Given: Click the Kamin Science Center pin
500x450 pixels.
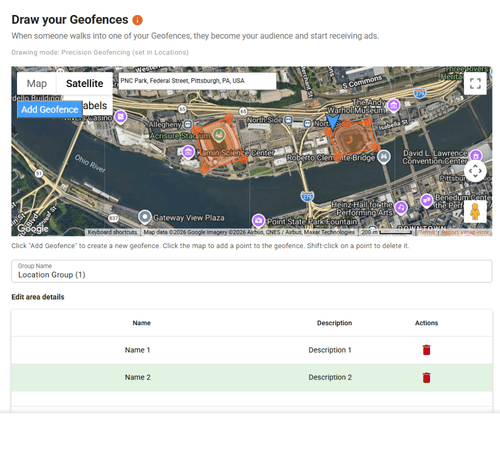Looking at the screenshot, I should [188, 153].
